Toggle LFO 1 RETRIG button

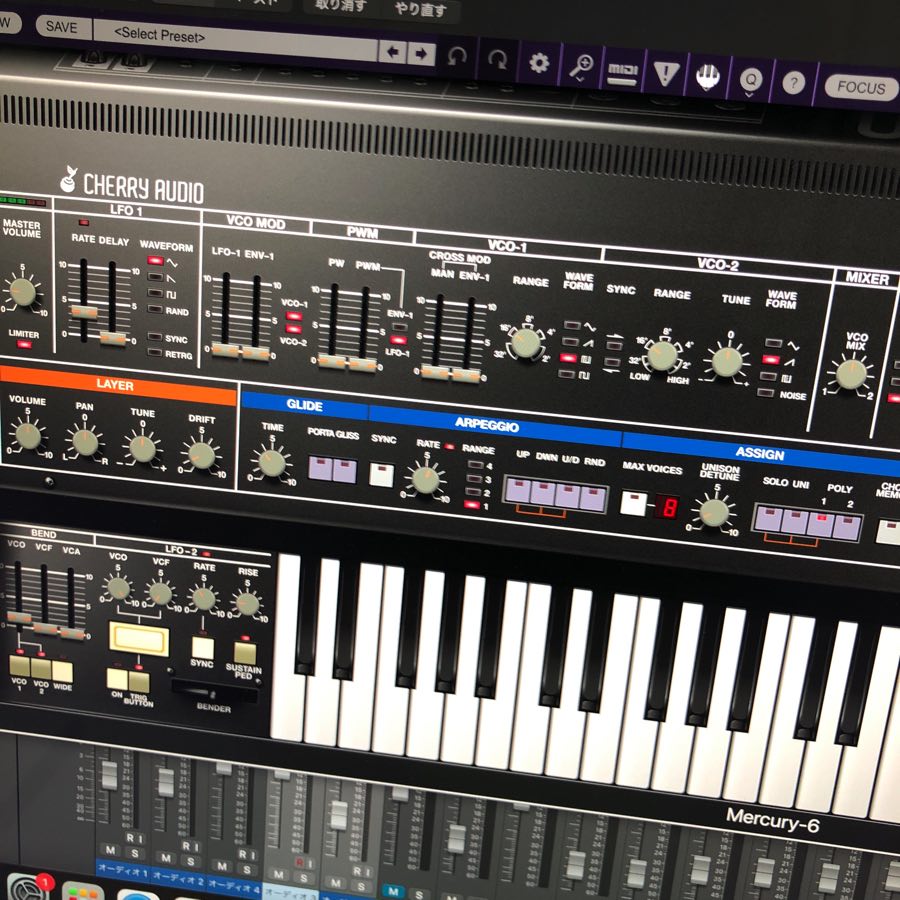[154, 352]
